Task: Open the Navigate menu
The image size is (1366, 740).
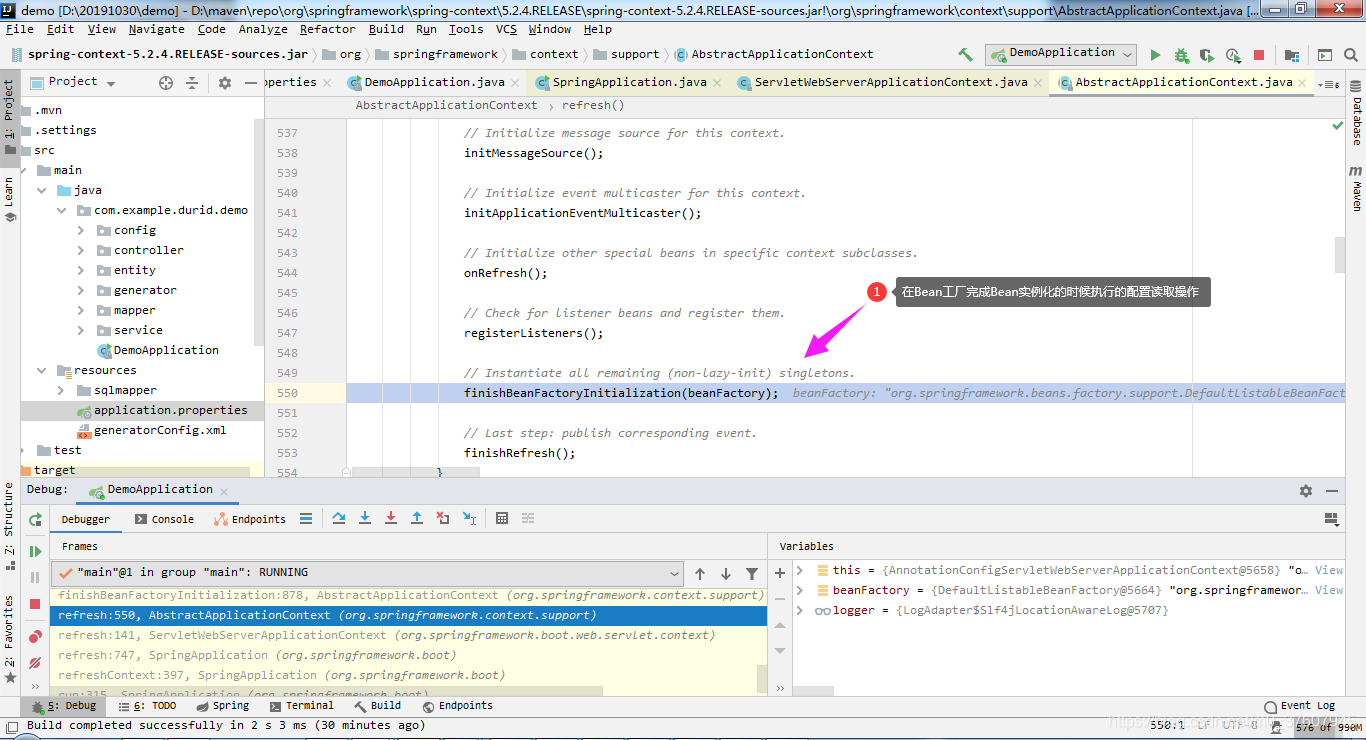Action: click(x=156, y=29)
